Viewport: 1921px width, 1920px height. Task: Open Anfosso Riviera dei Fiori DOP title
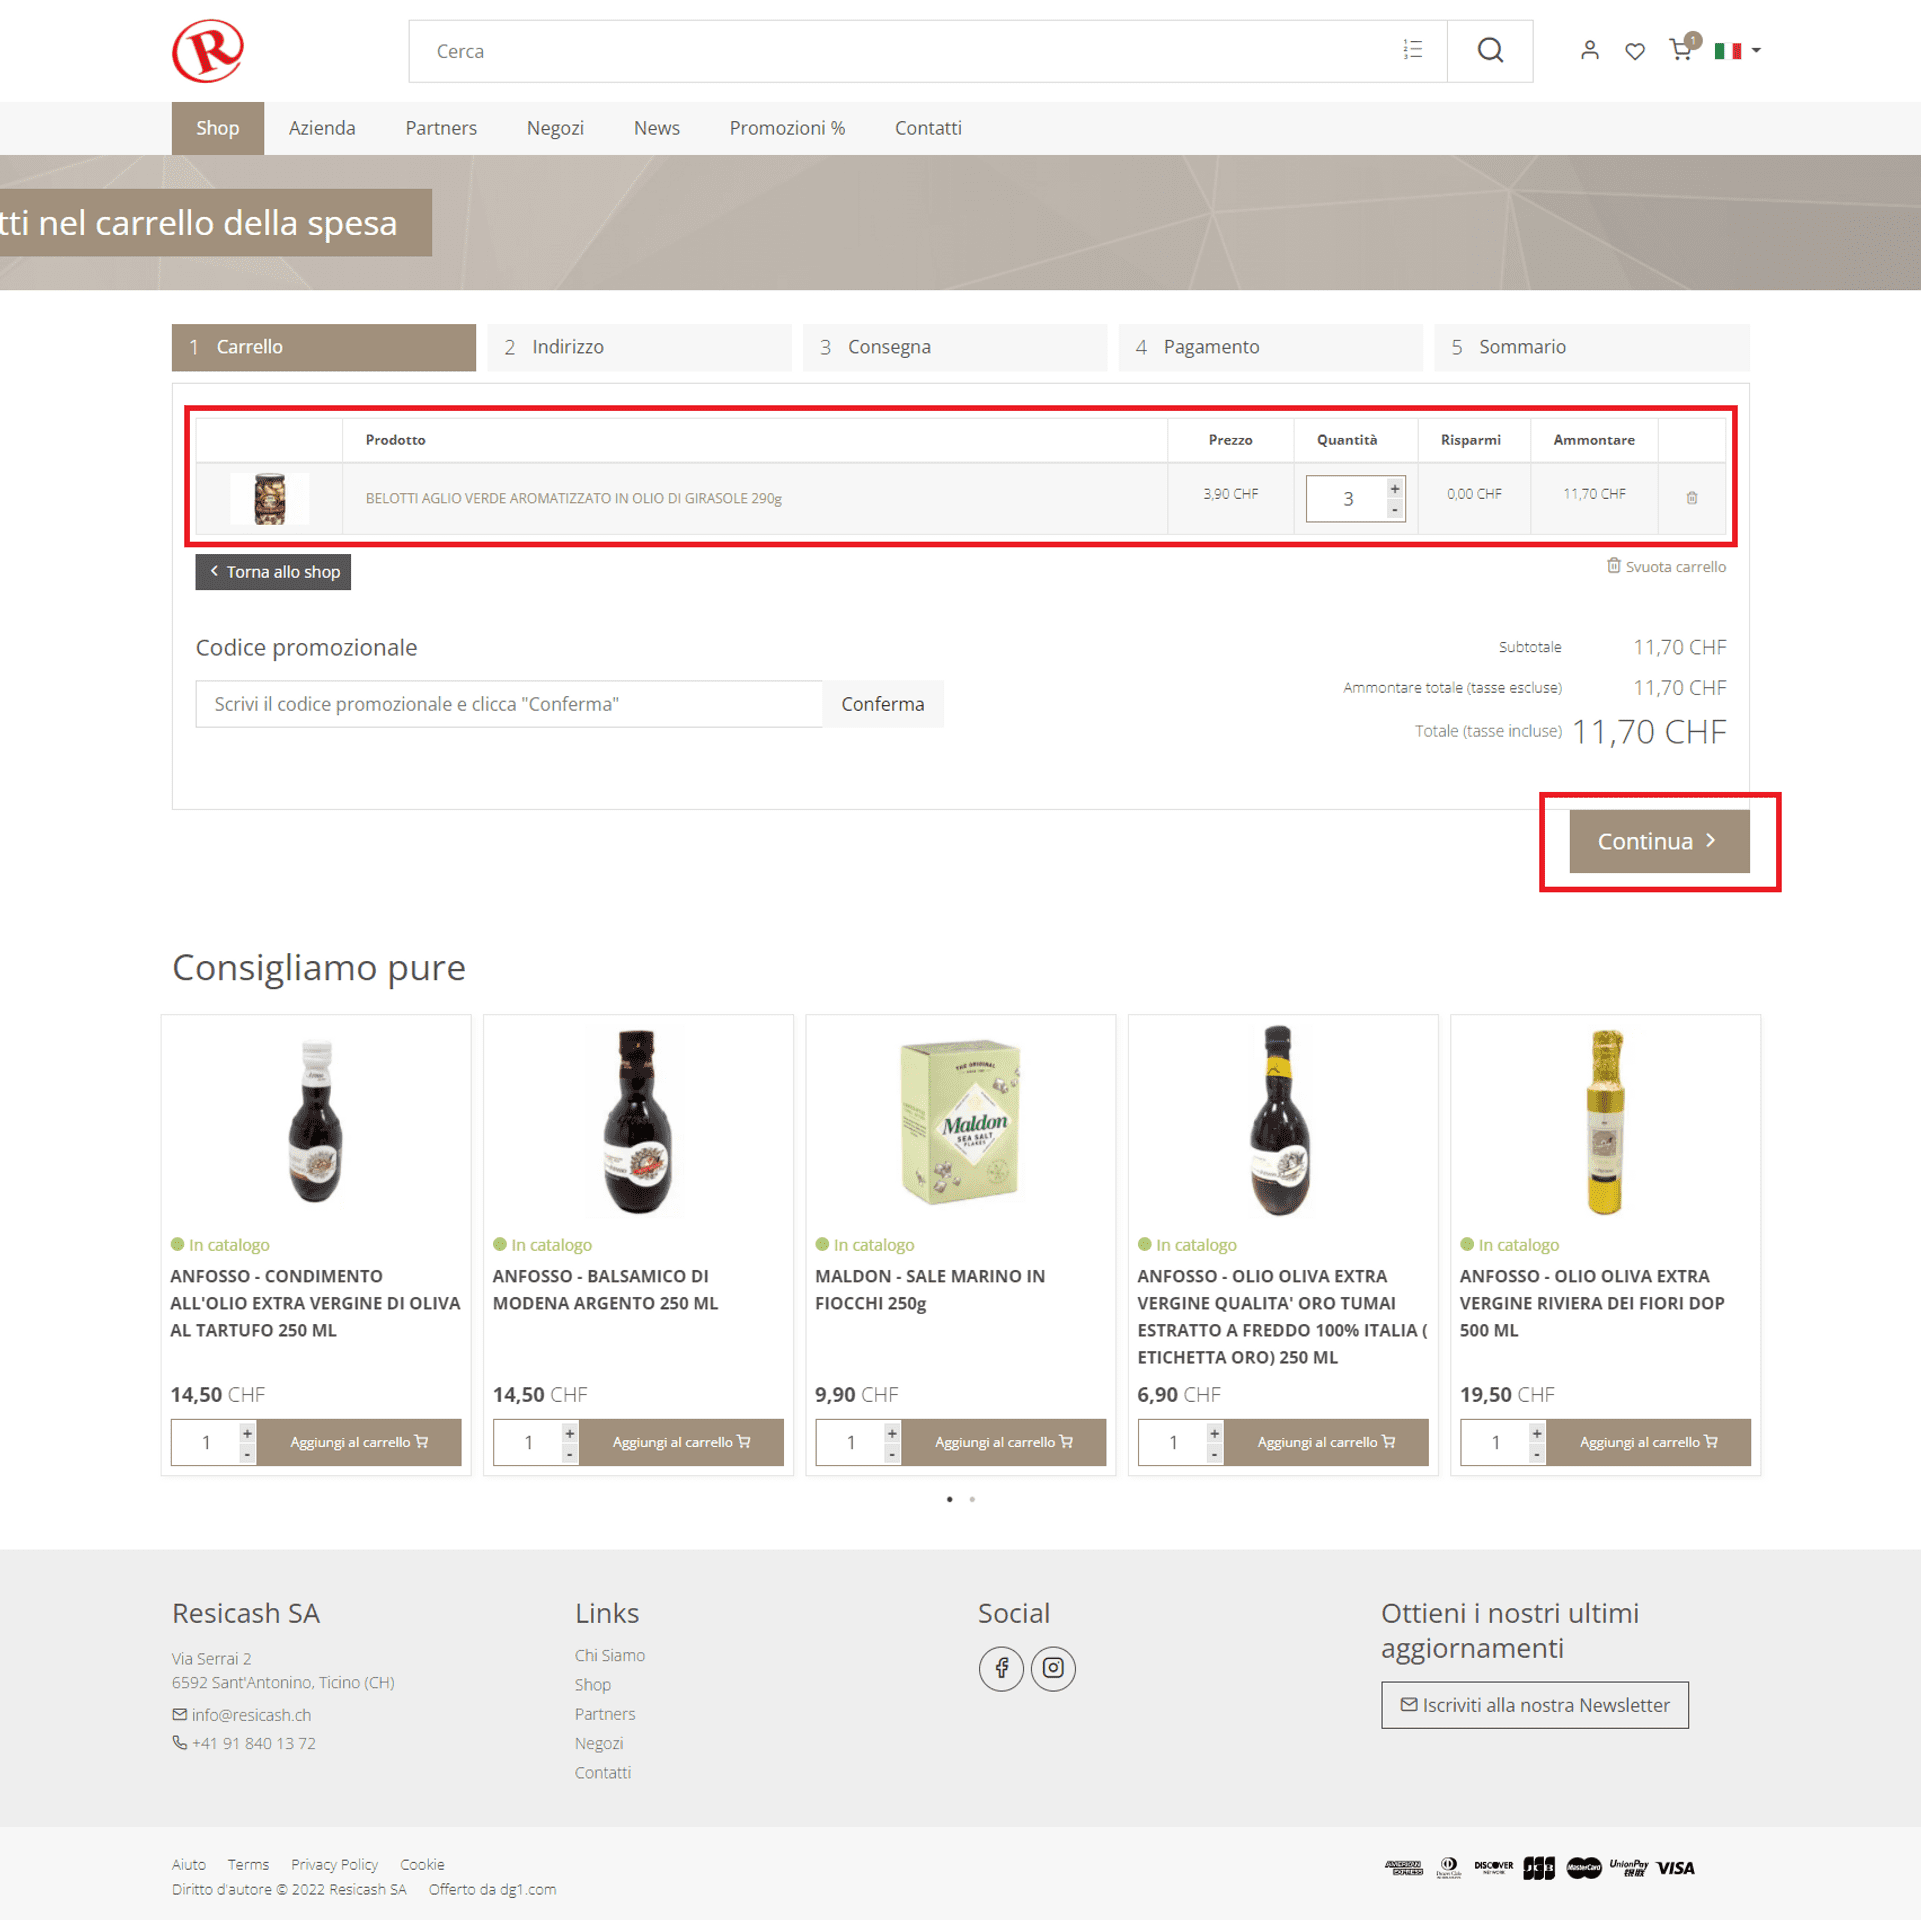click(1591, 1303)
